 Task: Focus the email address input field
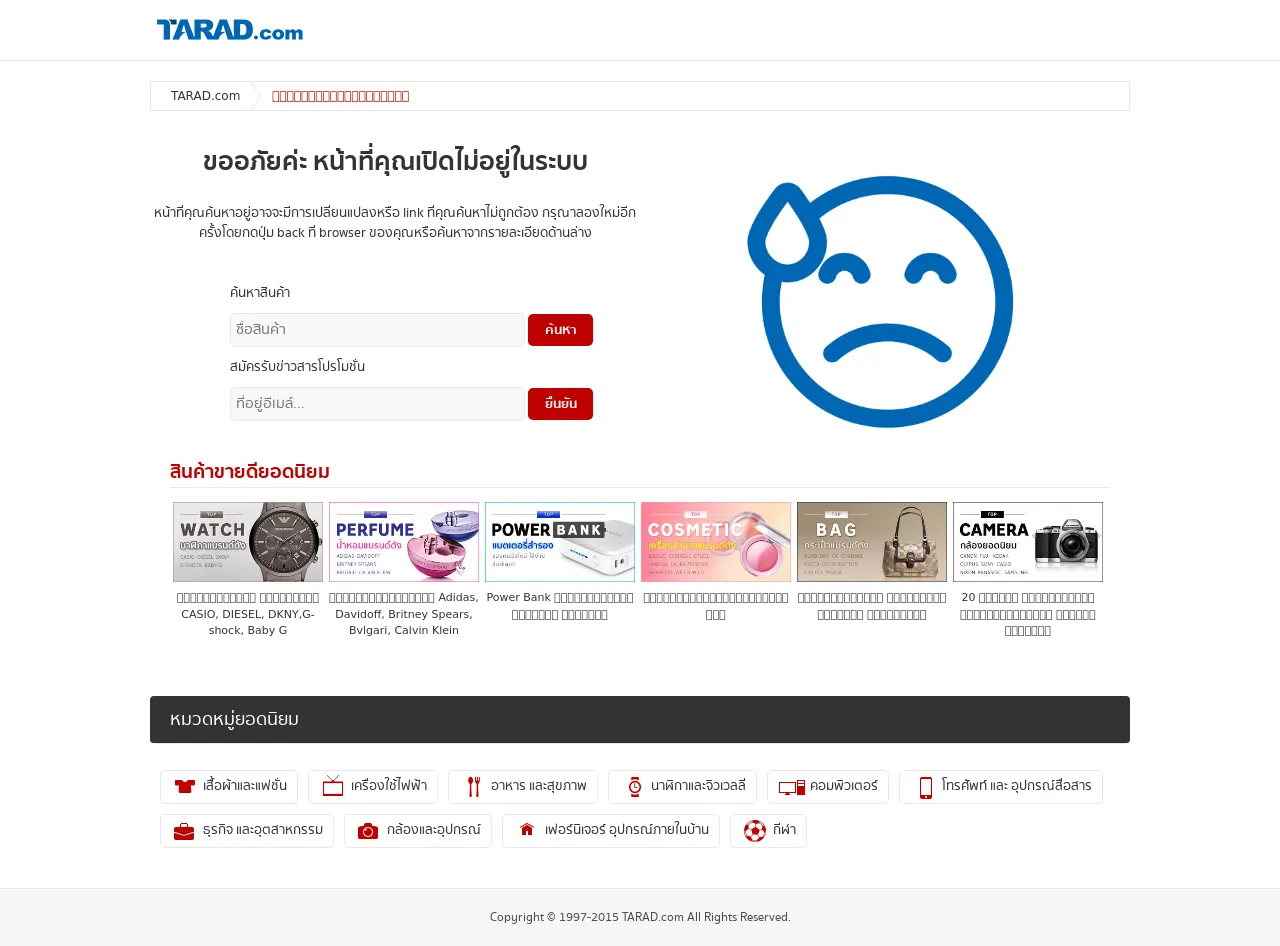pyautogui.click(x=377, y=404)
